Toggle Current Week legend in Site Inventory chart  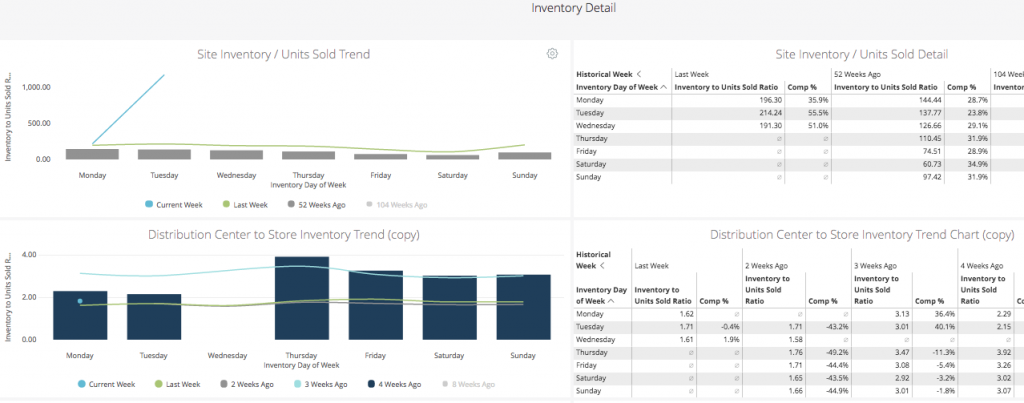click(174, 204)
